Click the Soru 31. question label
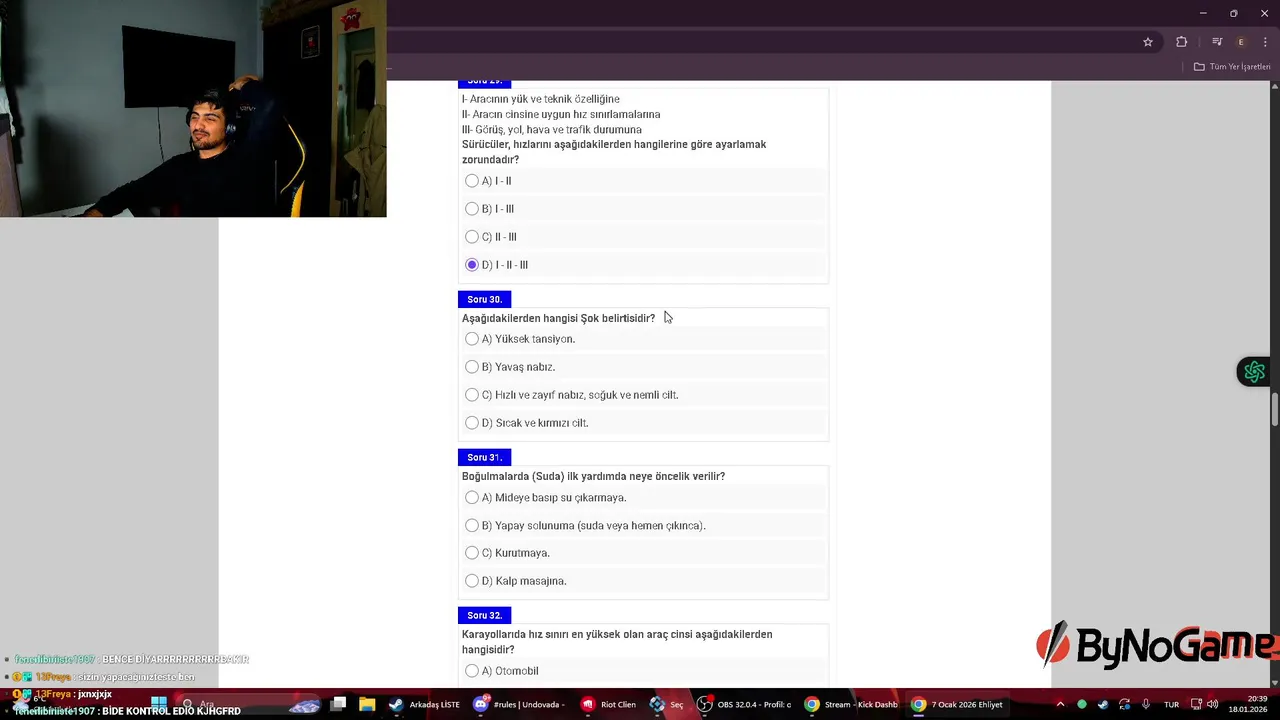This screenshot has height=720, width=1280. [485, 457]
